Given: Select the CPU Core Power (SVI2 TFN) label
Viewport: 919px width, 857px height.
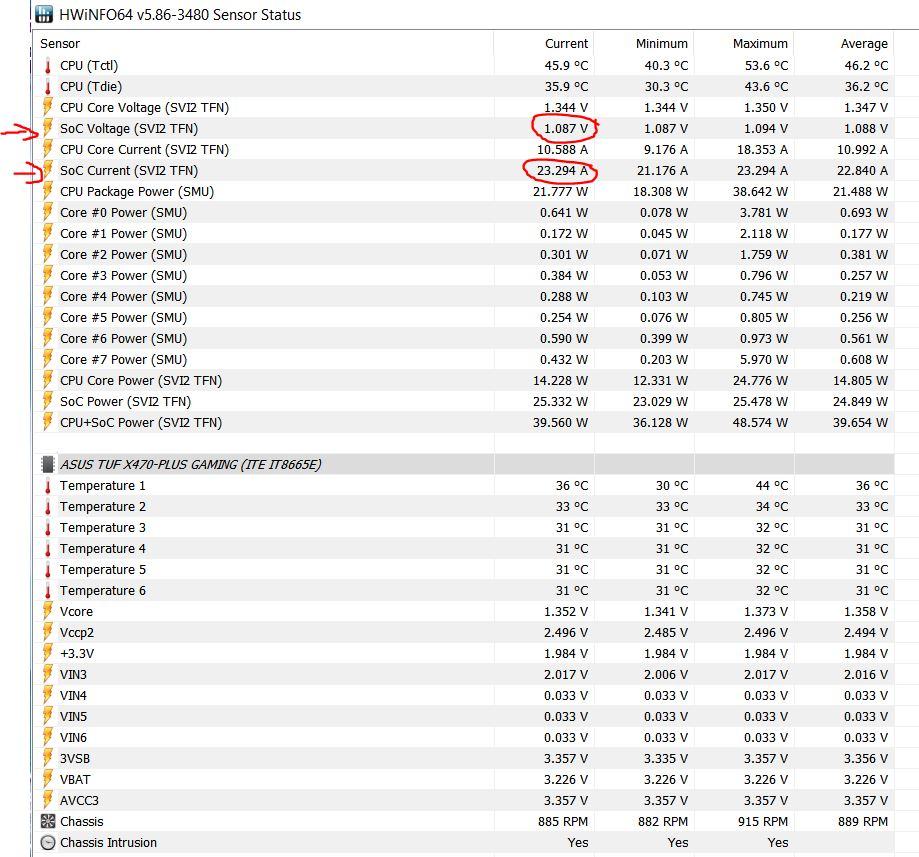Looking at the screenshot, I should click(x=141, y=381).
